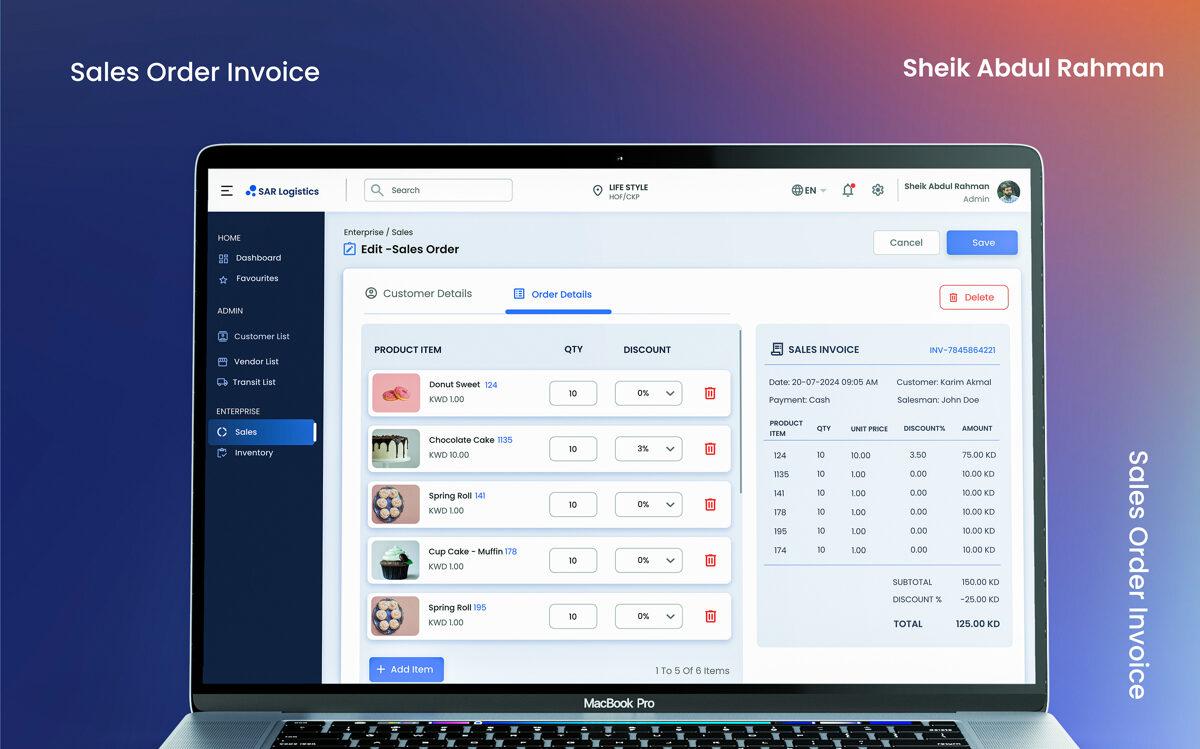1200x749 pixels.
Task: Remove Chocolate Cake using its trash icon
Action: point(710,449)
